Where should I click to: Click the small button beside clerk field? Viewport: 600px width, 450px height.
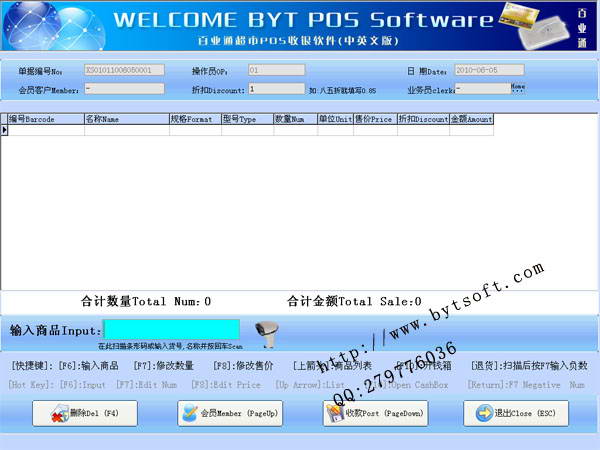pos(518,88)
